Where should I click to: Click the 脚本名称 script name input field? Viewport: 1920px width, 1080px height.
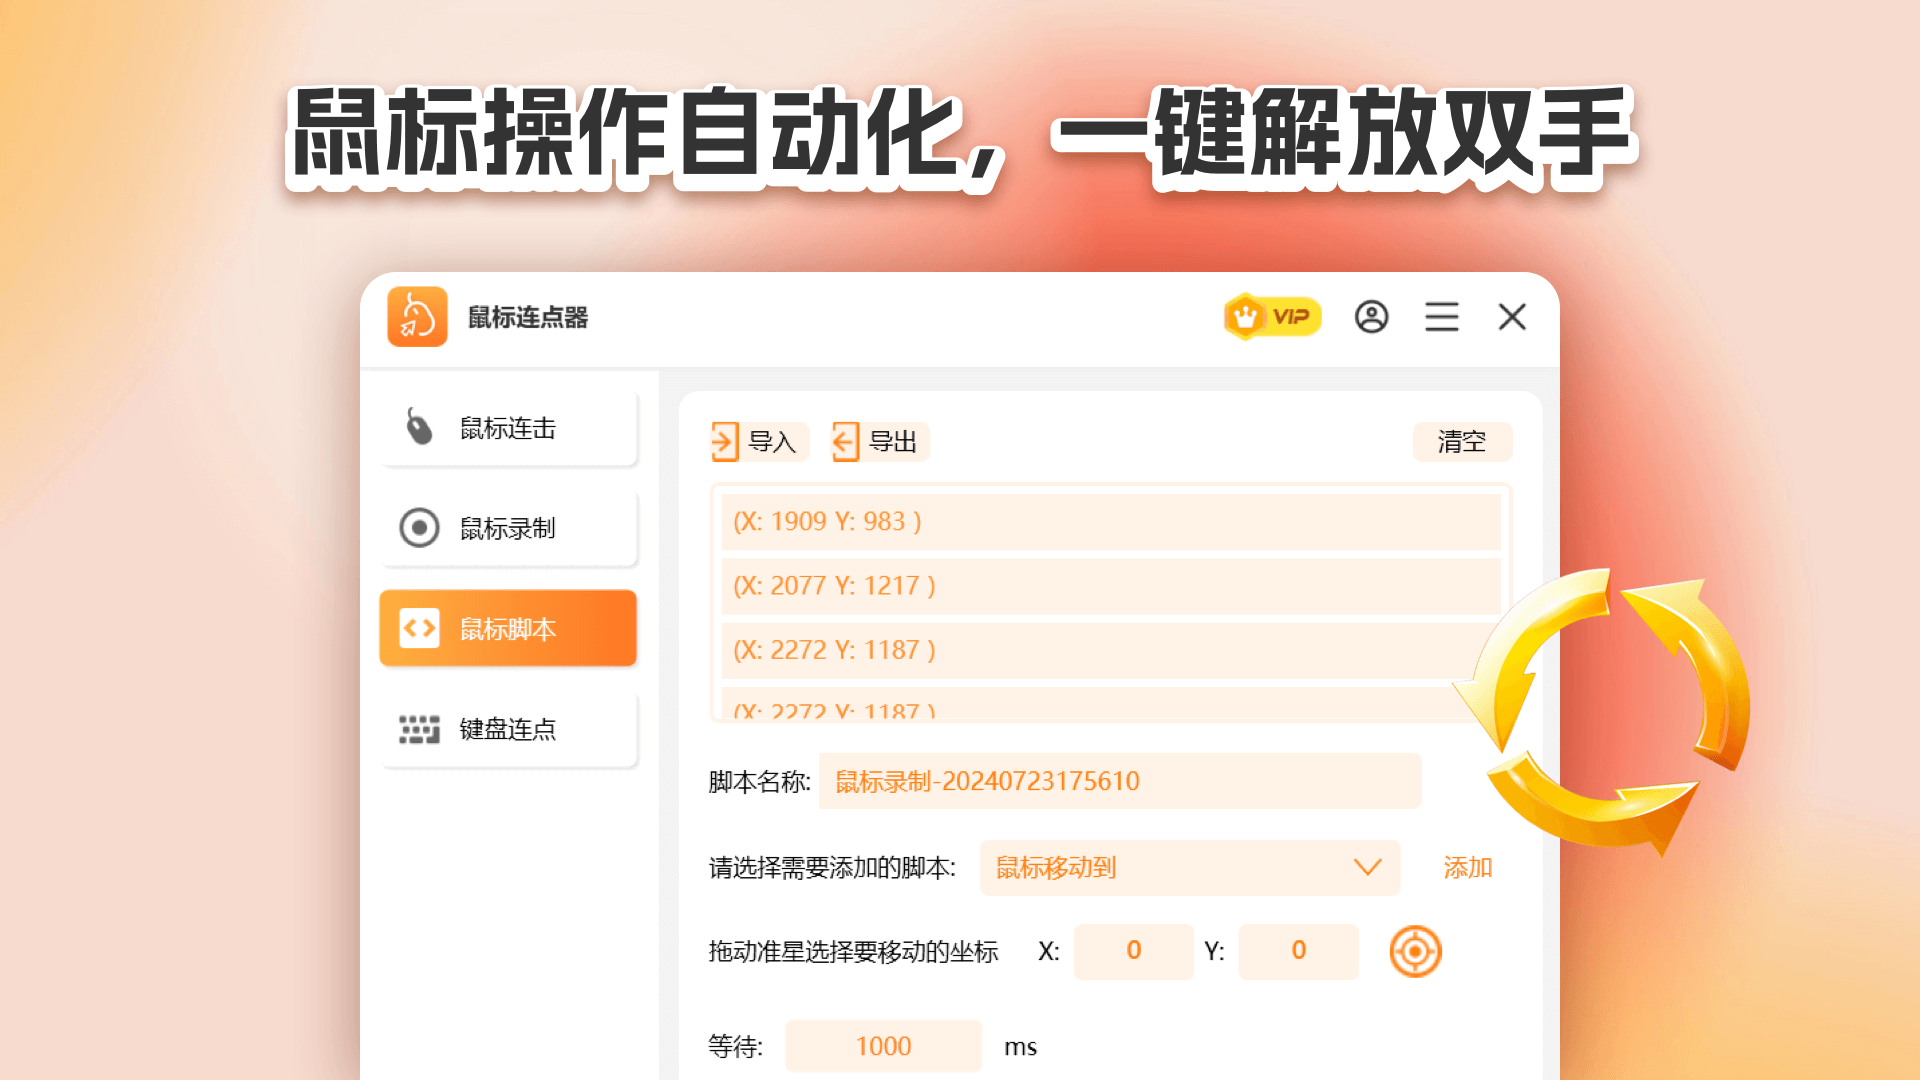click(1120, 781)
